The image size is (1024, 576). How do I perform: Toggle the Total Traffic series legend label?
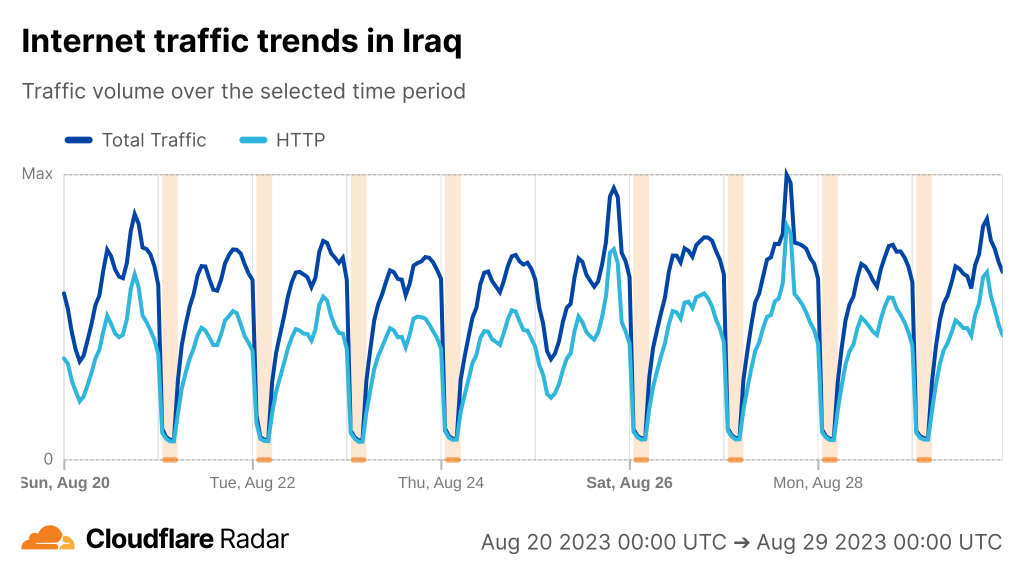point(153,140)
